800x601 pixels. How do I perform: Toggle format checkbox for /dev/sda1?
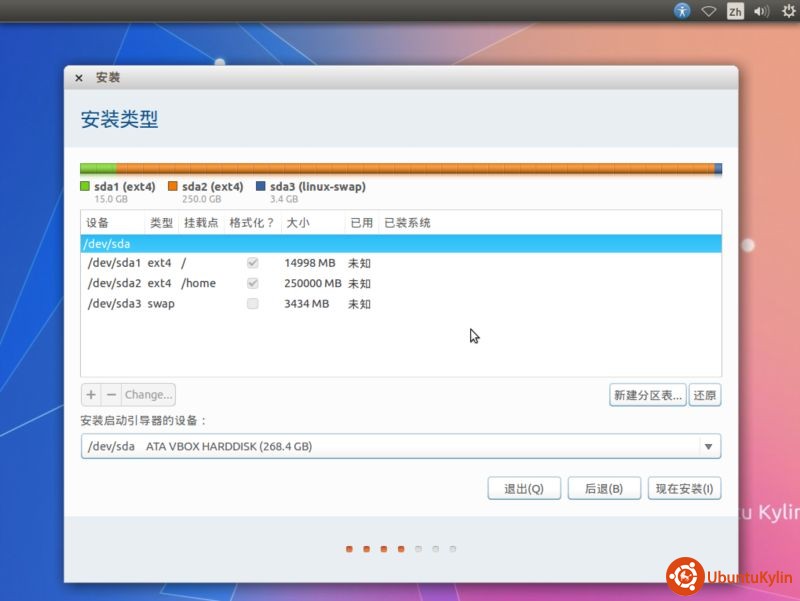click(253, 263)
